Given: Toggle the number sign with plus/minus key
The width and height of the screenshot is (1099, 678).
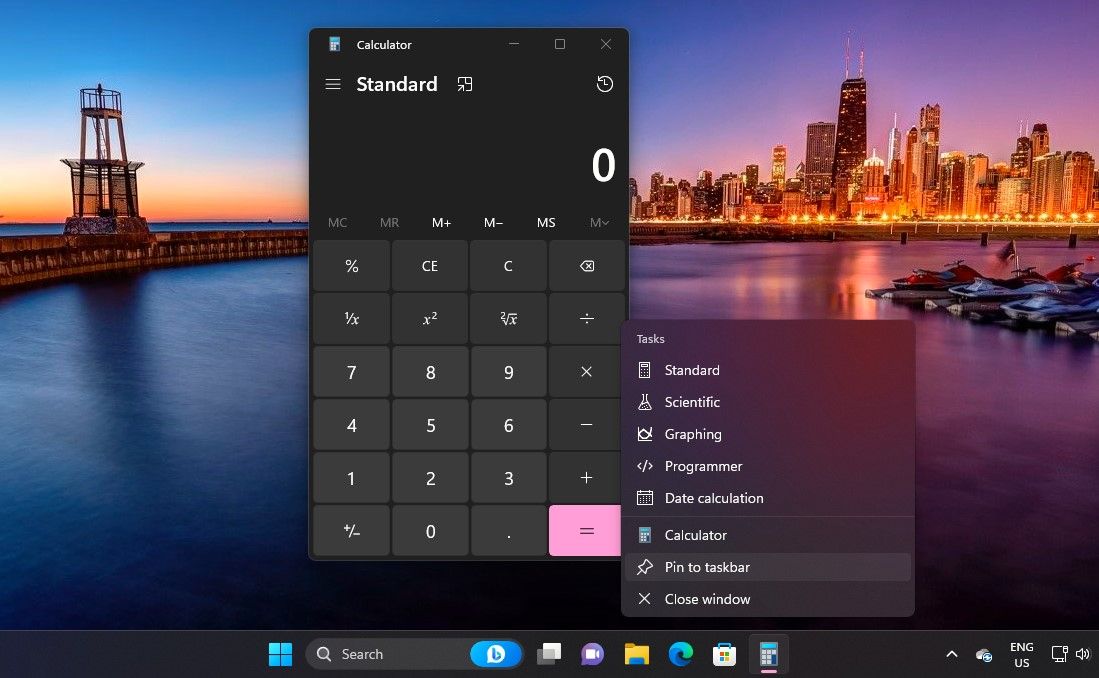Looking at the screenshot, I should tap(351, 530).
